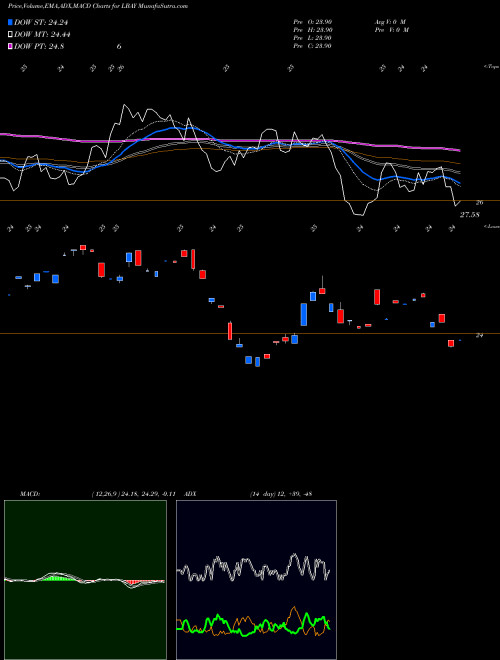Click the 'ADX' panel heading
Screen dimensions: 500x660
pos(191,494)
